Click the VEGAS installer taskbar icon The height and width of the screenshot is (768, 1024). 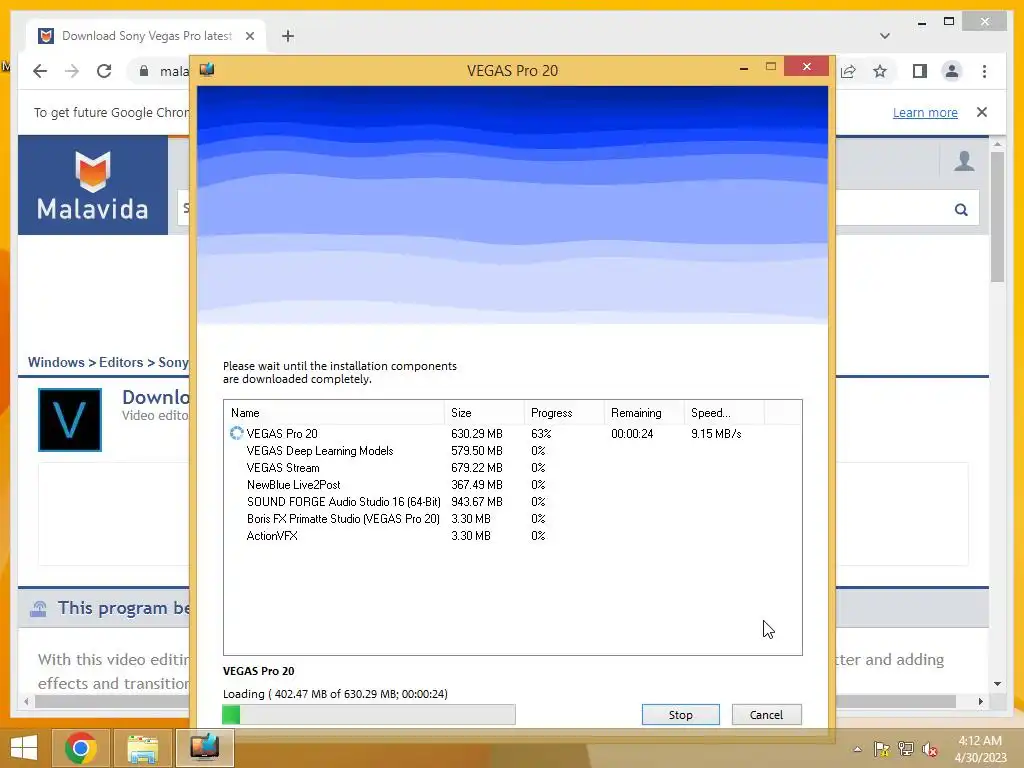coord(204,747)
